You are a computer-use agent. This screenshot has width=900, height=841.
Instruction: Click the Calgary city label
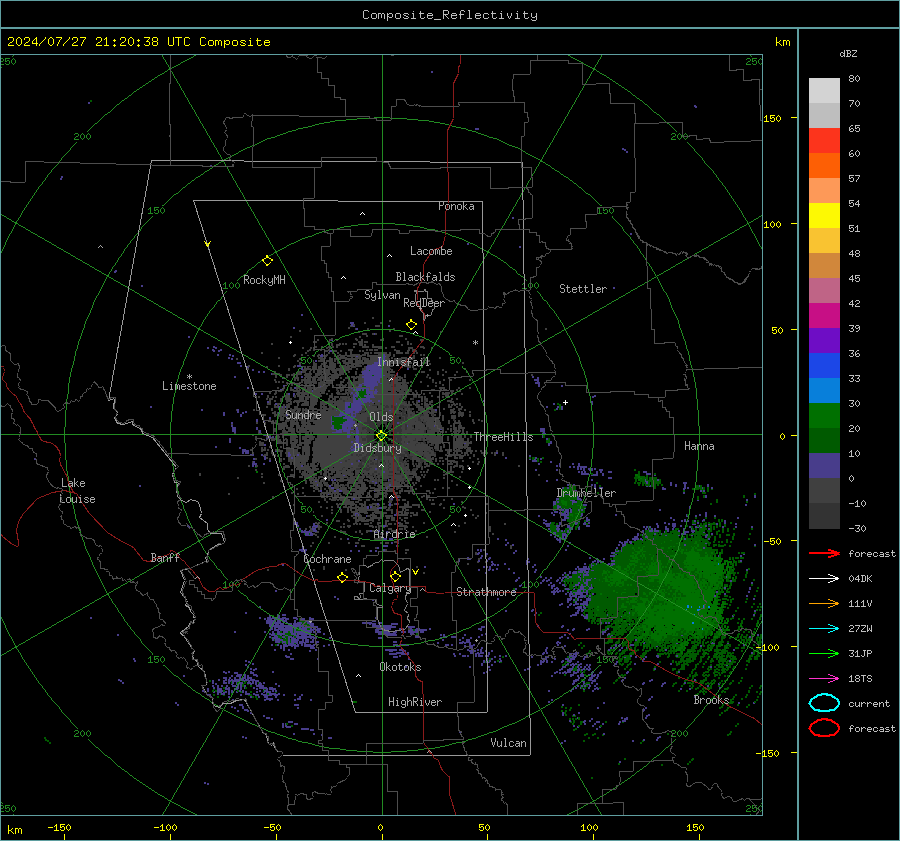(x=390, y=588)
